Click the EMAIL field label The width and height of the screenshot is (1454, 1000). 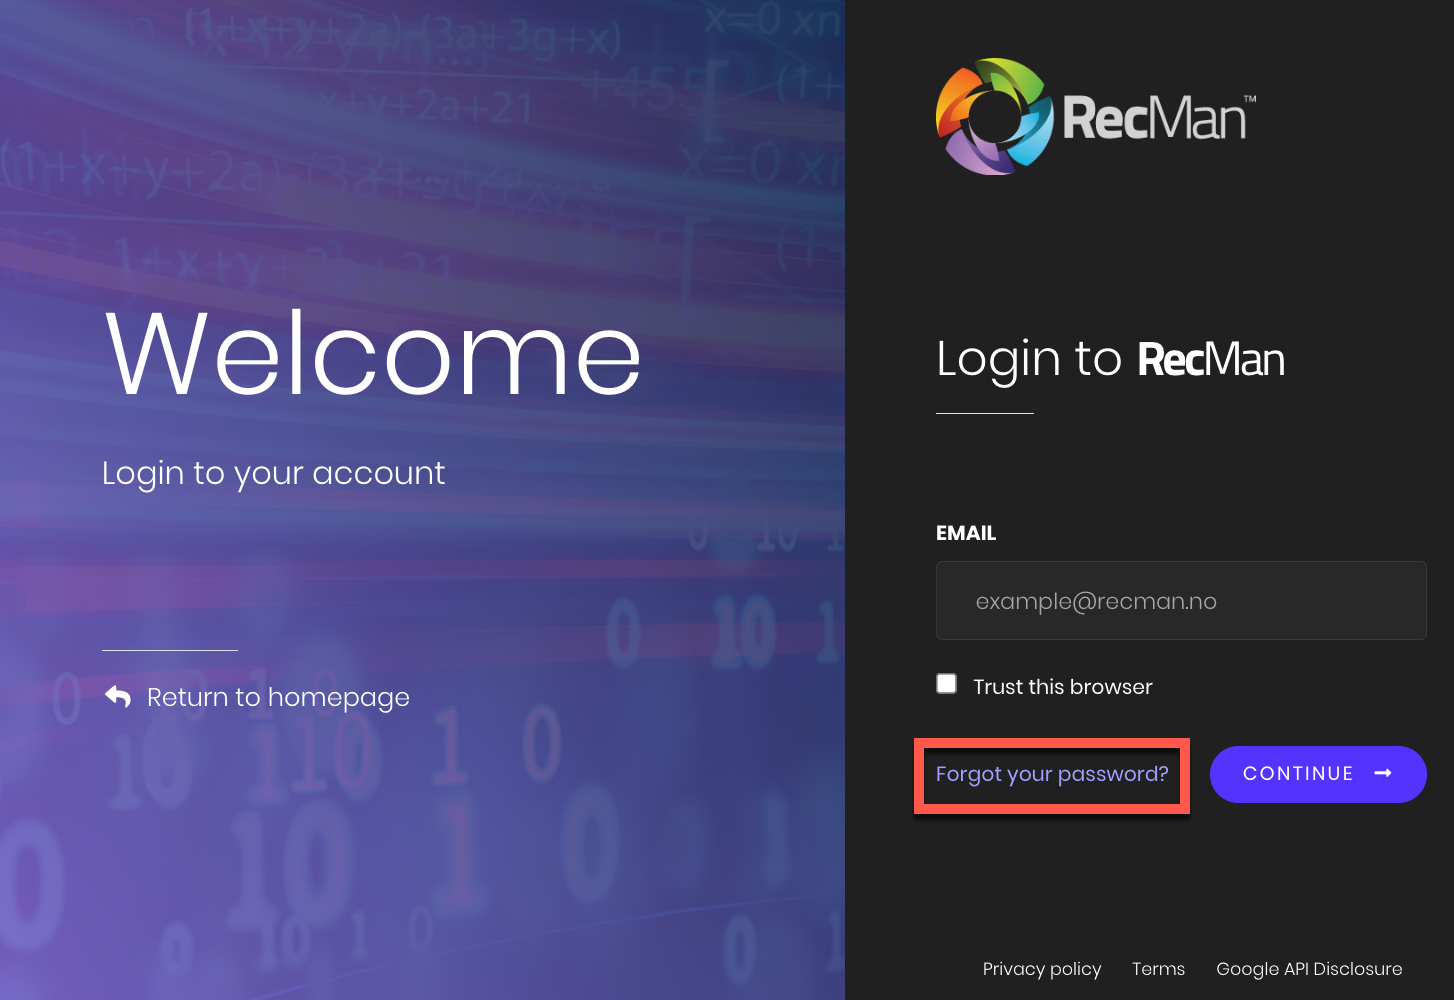point(965,533)
